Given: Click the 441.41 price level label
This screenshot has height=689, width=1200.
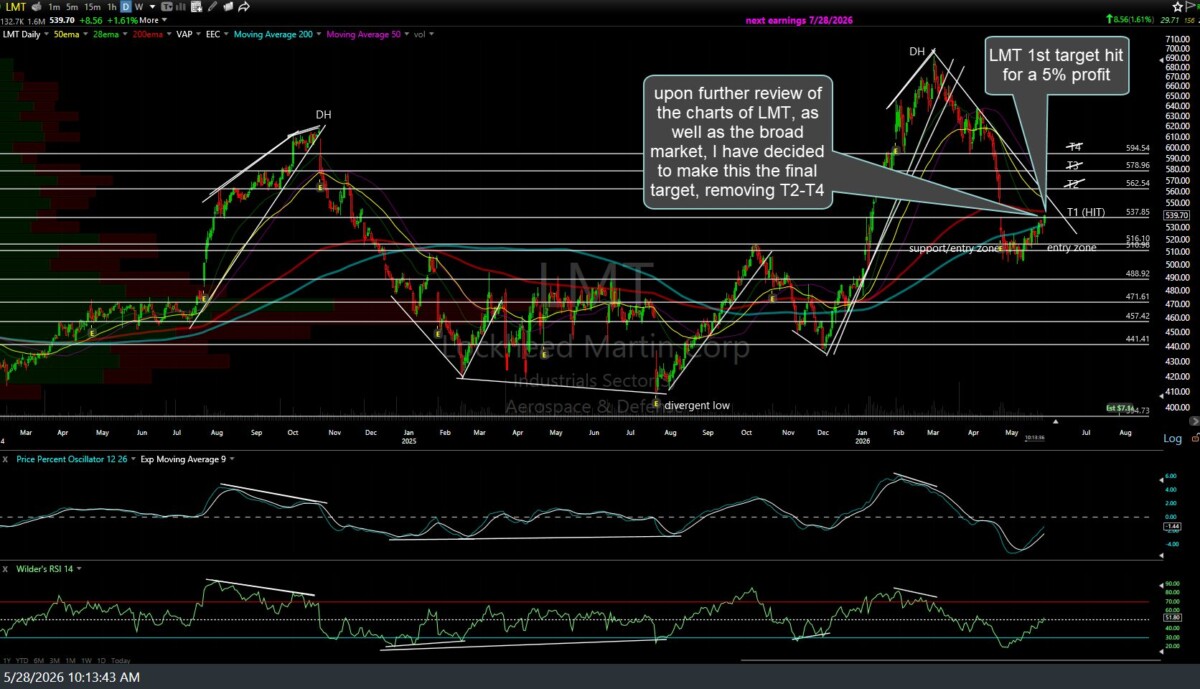Looking at the screenshot, I should pos(1137,339).
